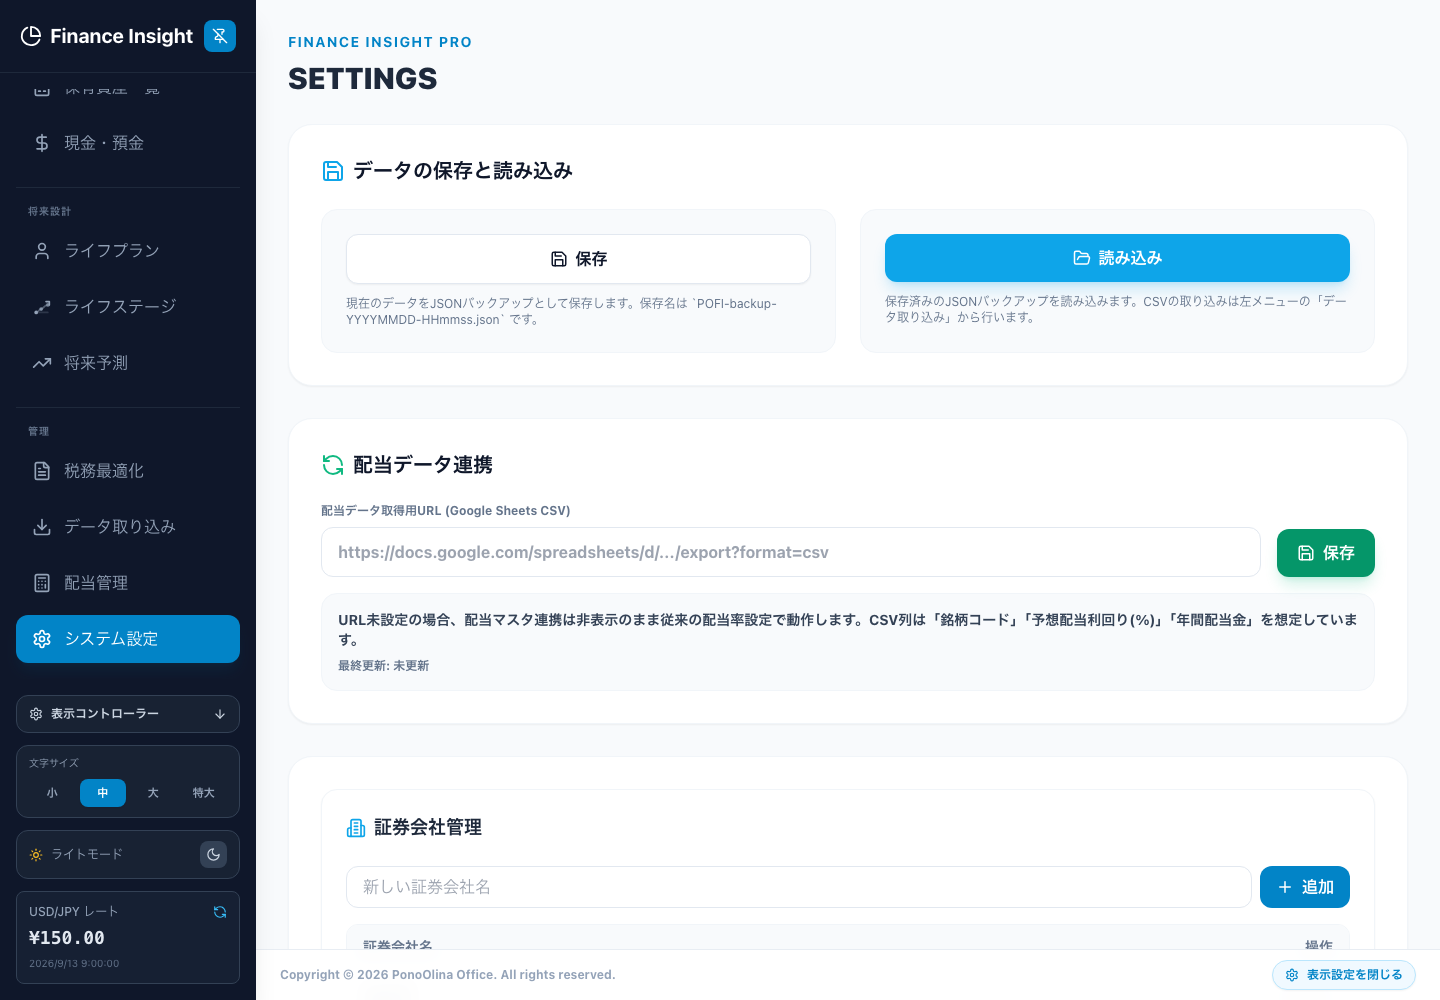Image resolution: width=1440 pixels, height=1000 pixels.
Task: Click the pin icon next to Finance Insight
Action: click(x=220, y=36)
